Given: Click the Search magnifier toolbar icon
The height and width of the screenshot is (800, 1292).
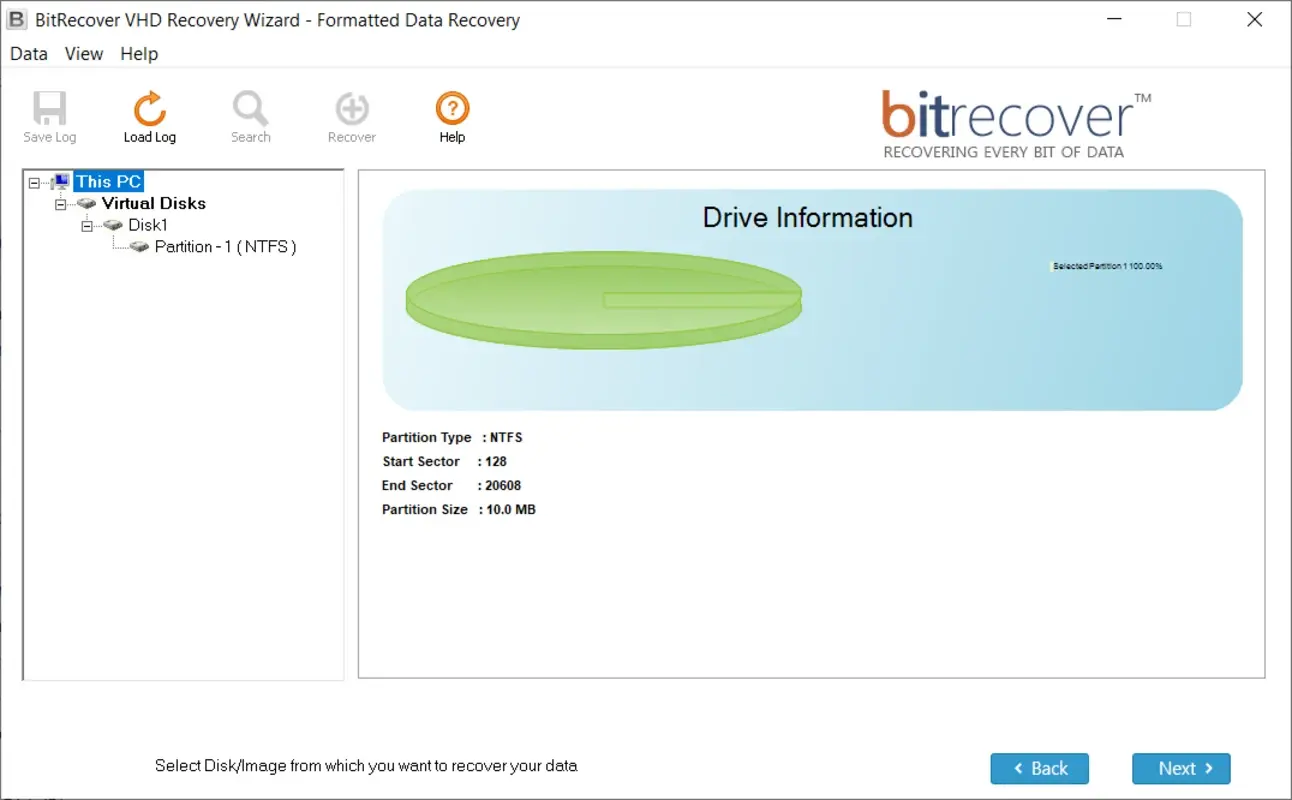Looking at the screenshot, I should pyautogui.click(x=250, y=108).
